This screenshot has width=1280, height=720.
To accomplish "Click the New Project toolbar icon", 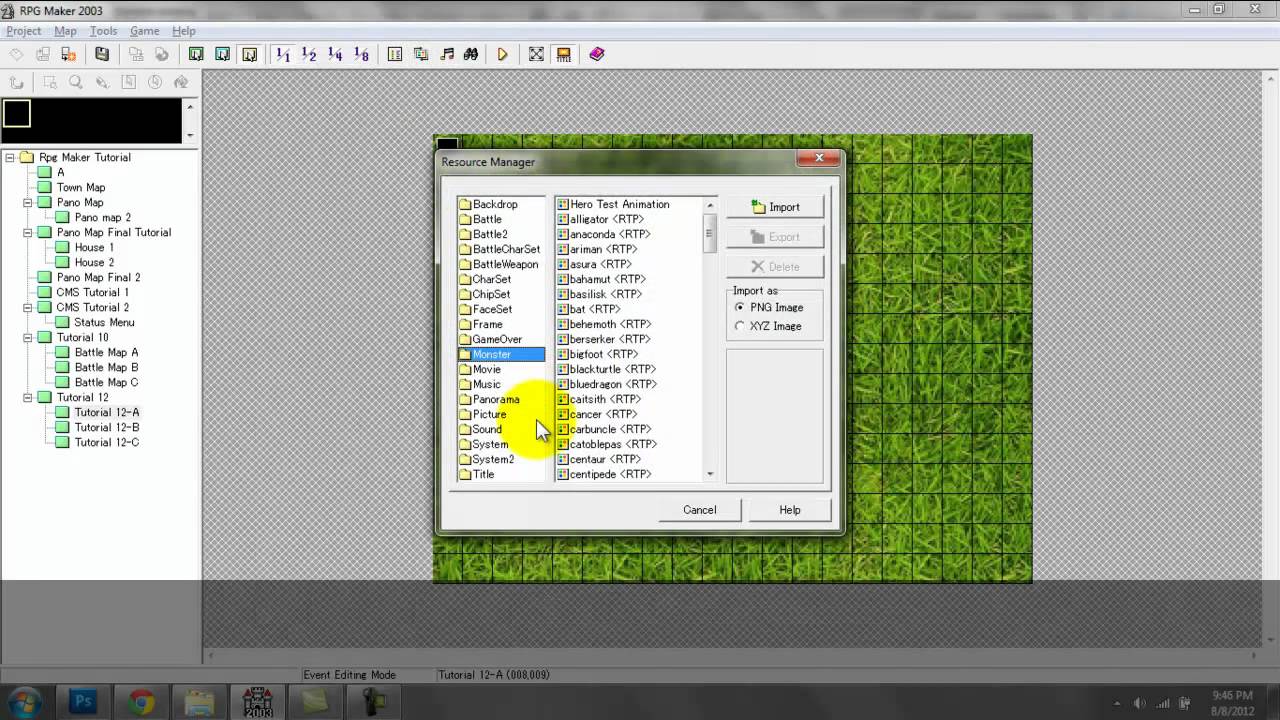I will tap(17, 54).
